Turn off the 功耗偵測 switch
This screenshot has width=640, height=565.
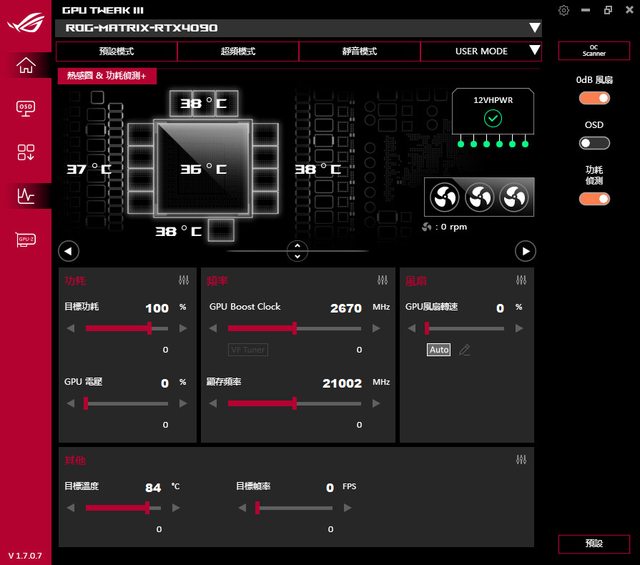[594, 198]
